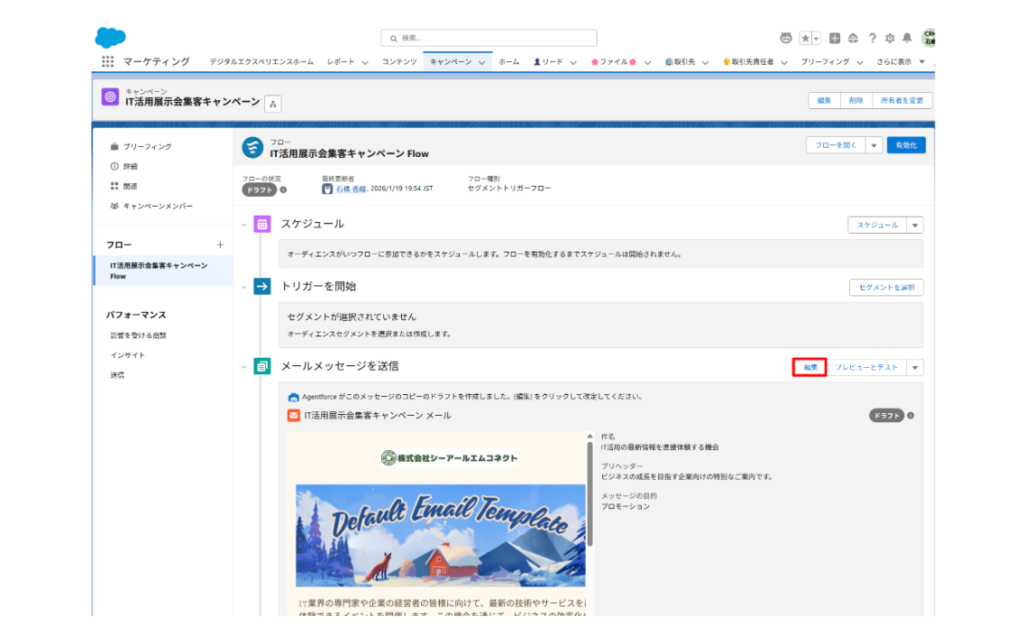Click the スケジュール button
The height and width of the screenshot is (644, 1024).
tap(877, 225)
